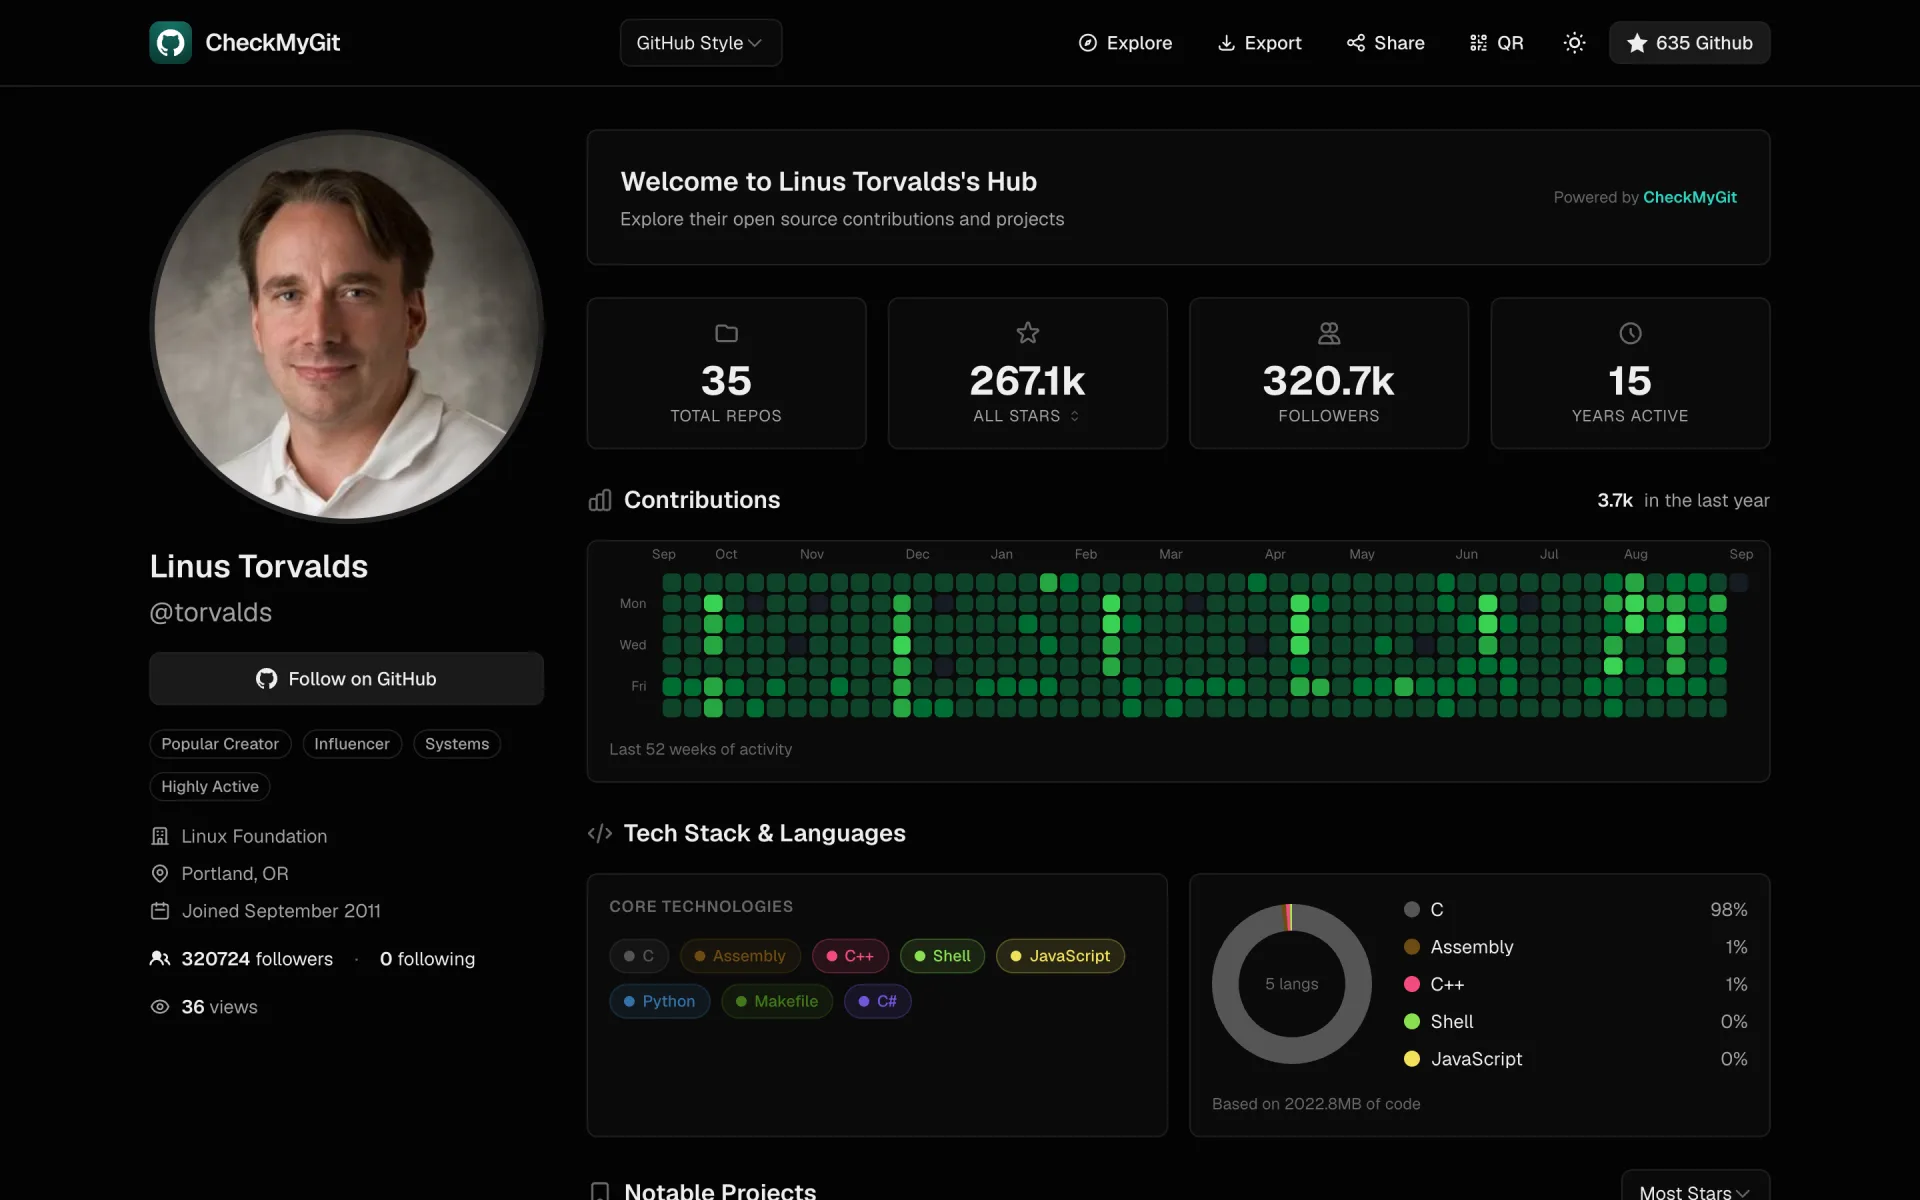
Task: Toggle the light/dark theme sun icon
Action: [x=1574, y=43]
